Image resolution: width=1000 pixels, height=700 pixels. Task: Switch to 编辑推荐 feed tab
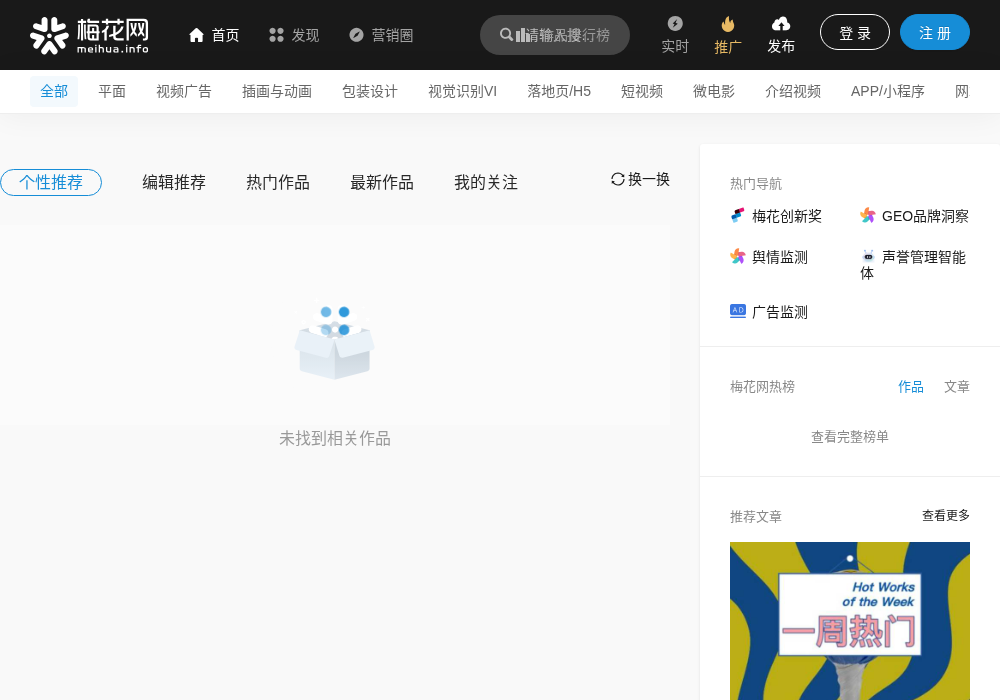pos(174,182)
